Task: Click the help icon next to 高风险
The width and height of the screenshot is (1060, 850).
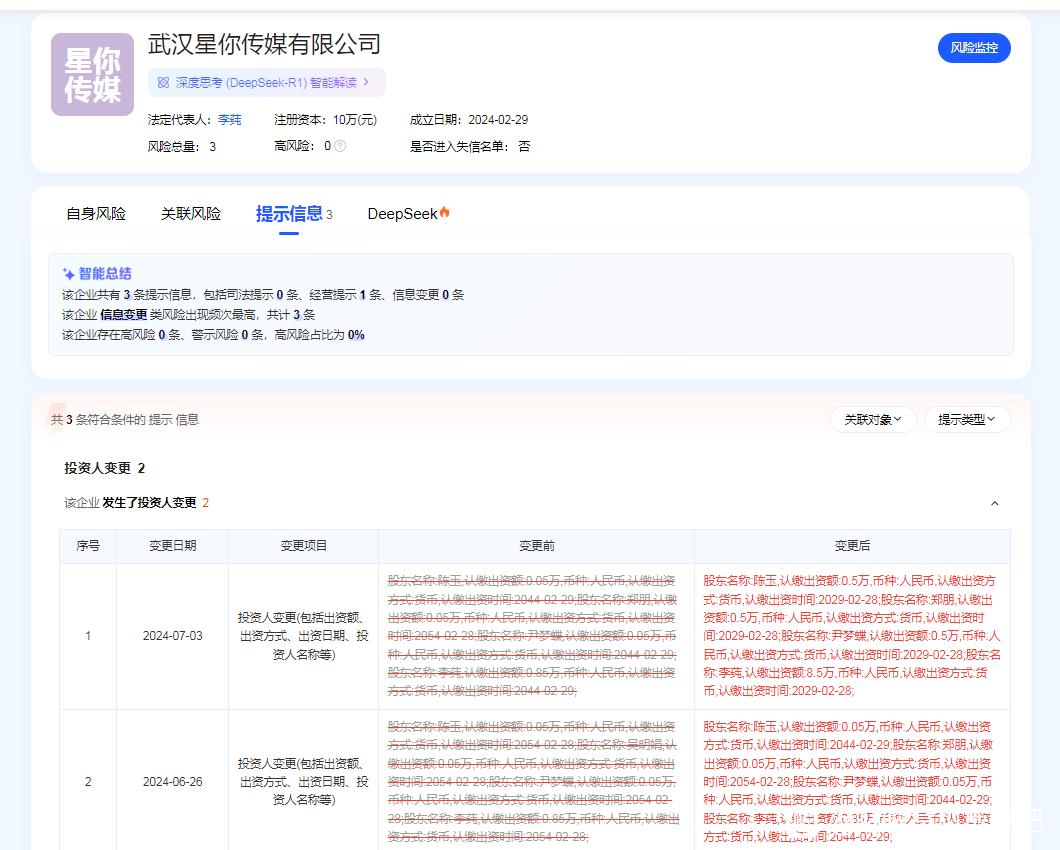Action: pos(340,146)
